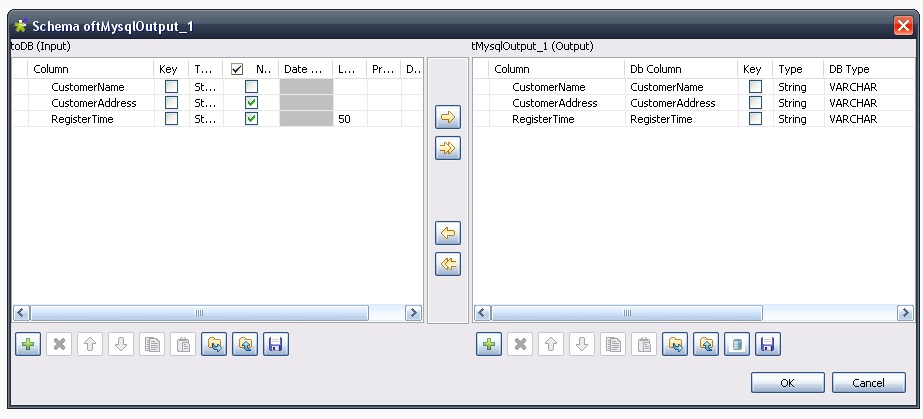Enable Nullable for CustomerName in the input schema
This screenshot has height=419, width=923.
pos(251,87)
